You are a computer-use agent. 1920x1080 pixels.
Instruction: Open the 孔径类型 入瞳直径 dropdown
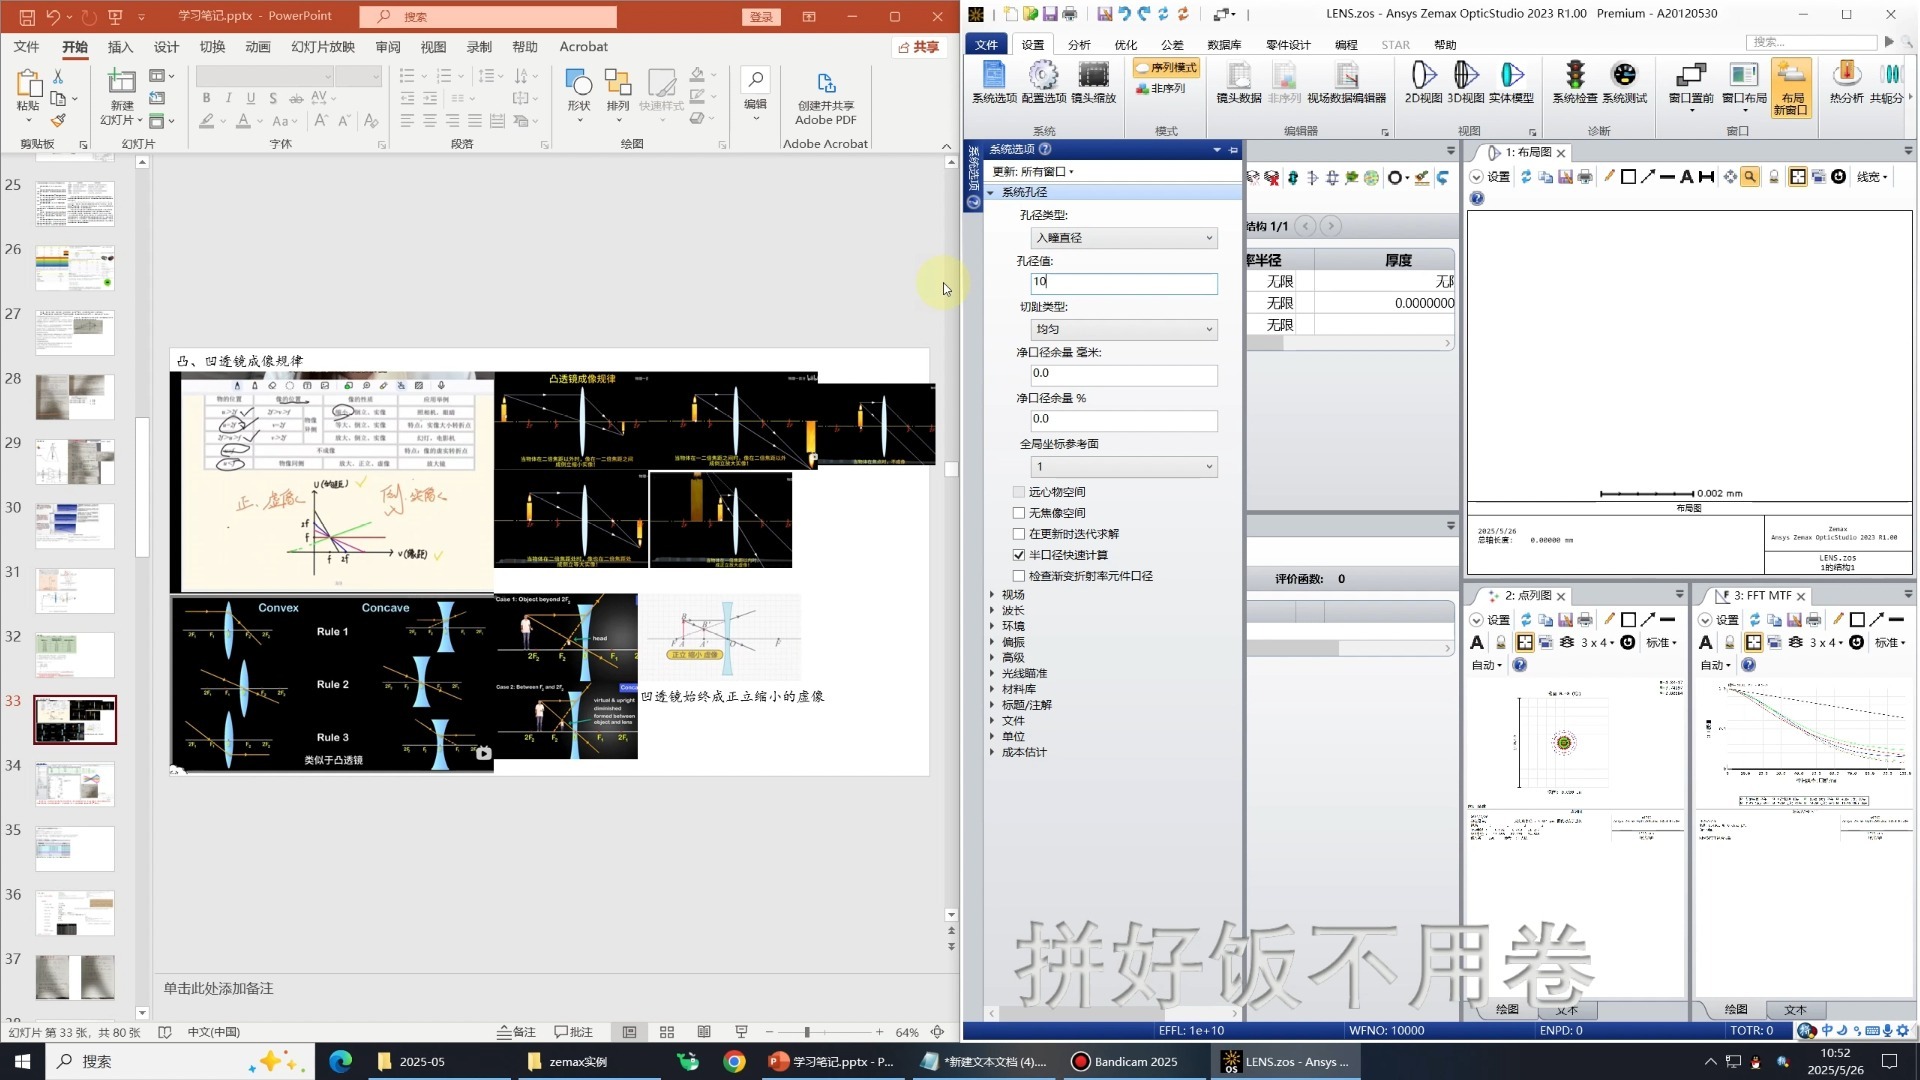click(1123, 238)
